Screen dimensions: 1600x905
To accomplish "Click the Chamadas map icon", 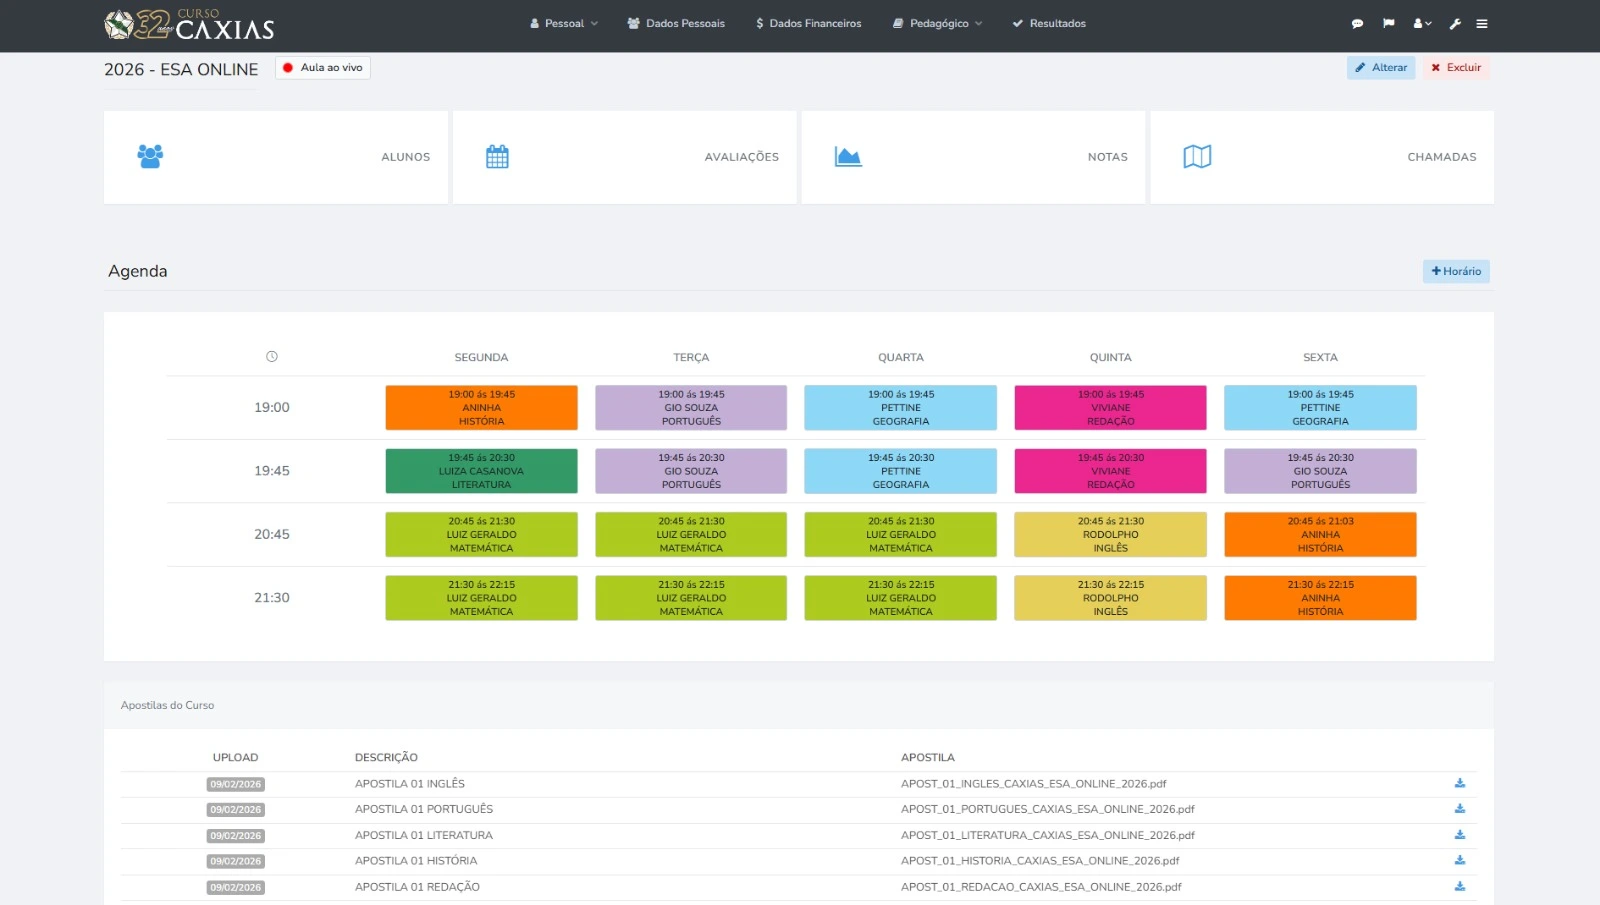I will (x=1197, y=157).
